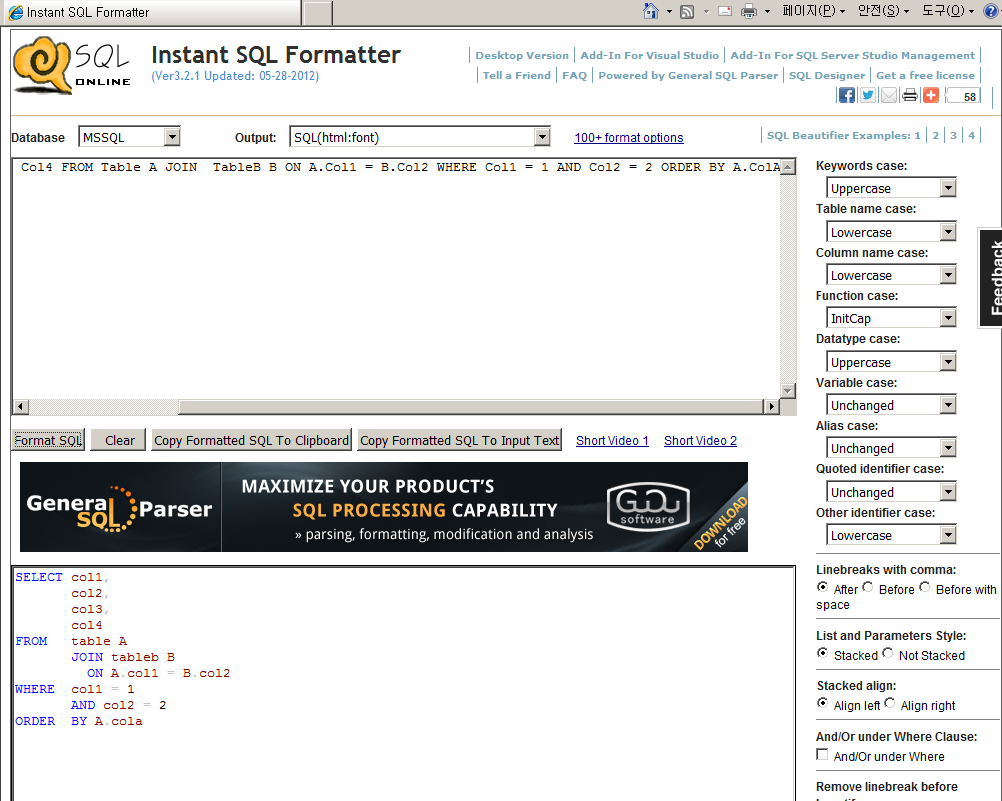Image resolution: width=1002 pixels, height=801 pixels.
Task: Open a new blank browser tab
Action: point(318,13)
